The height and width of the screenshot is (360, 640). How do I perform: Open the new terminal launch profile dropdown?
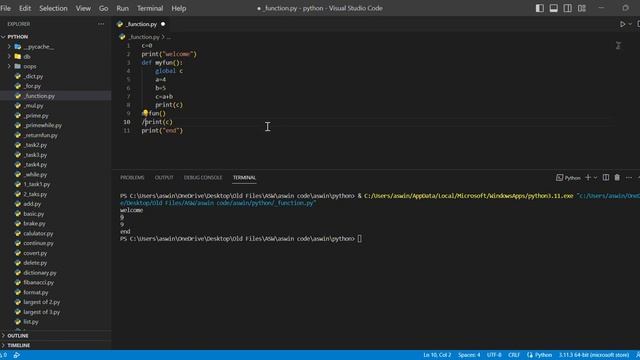point(595,178)
